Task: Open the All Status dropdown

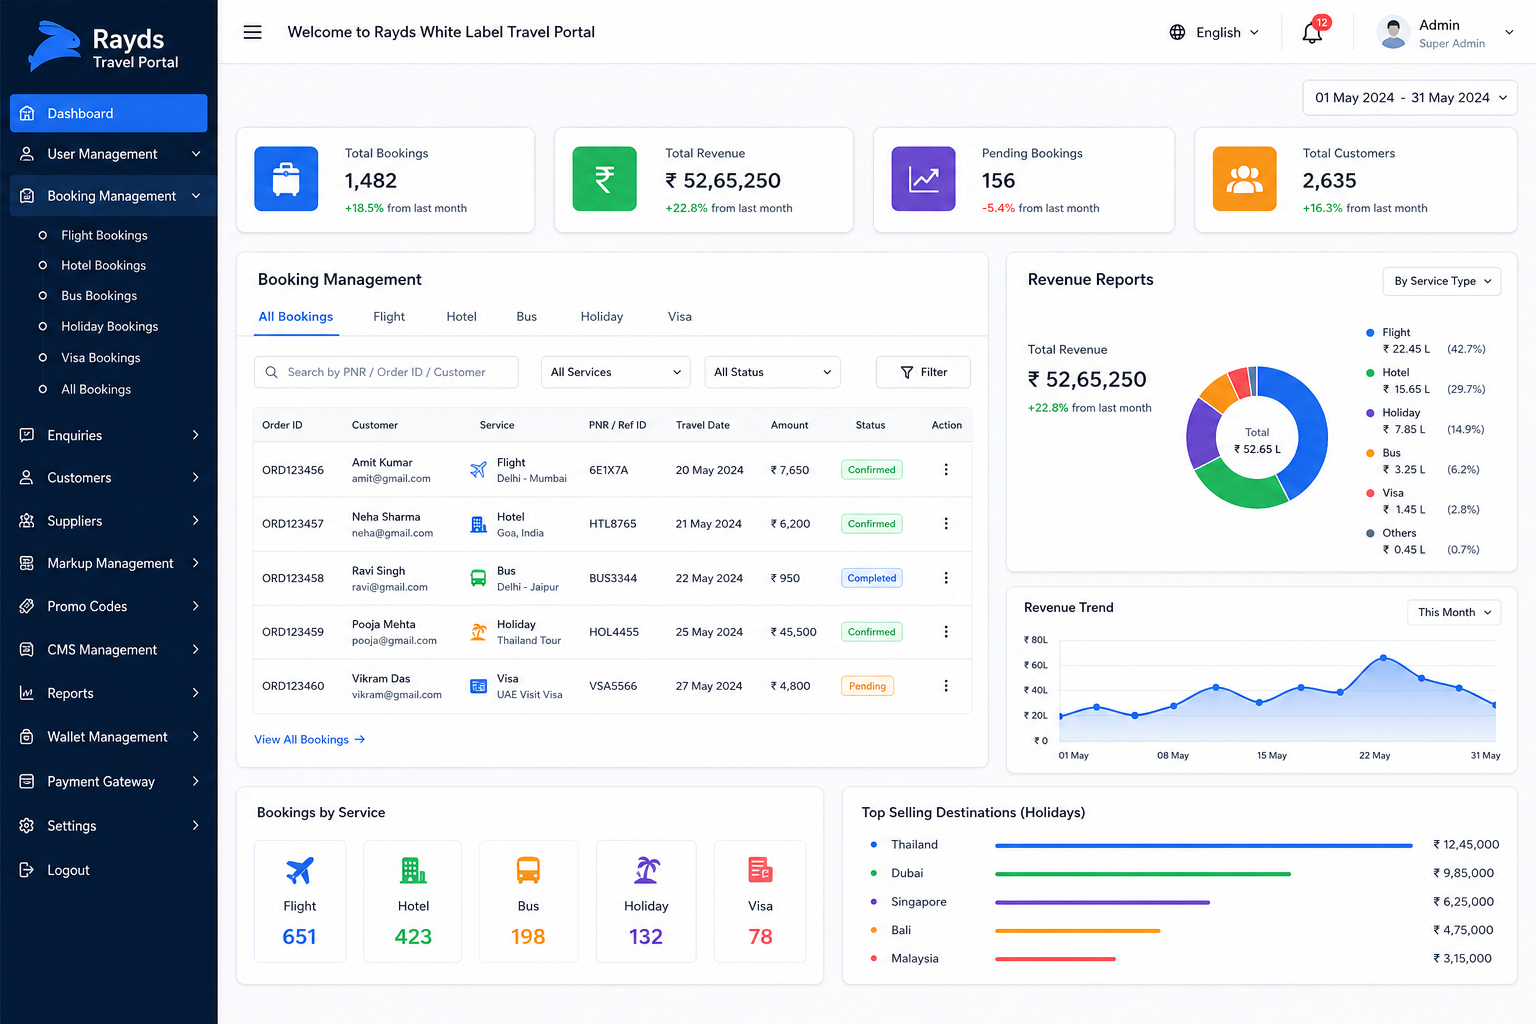Action: pos(772,372)
